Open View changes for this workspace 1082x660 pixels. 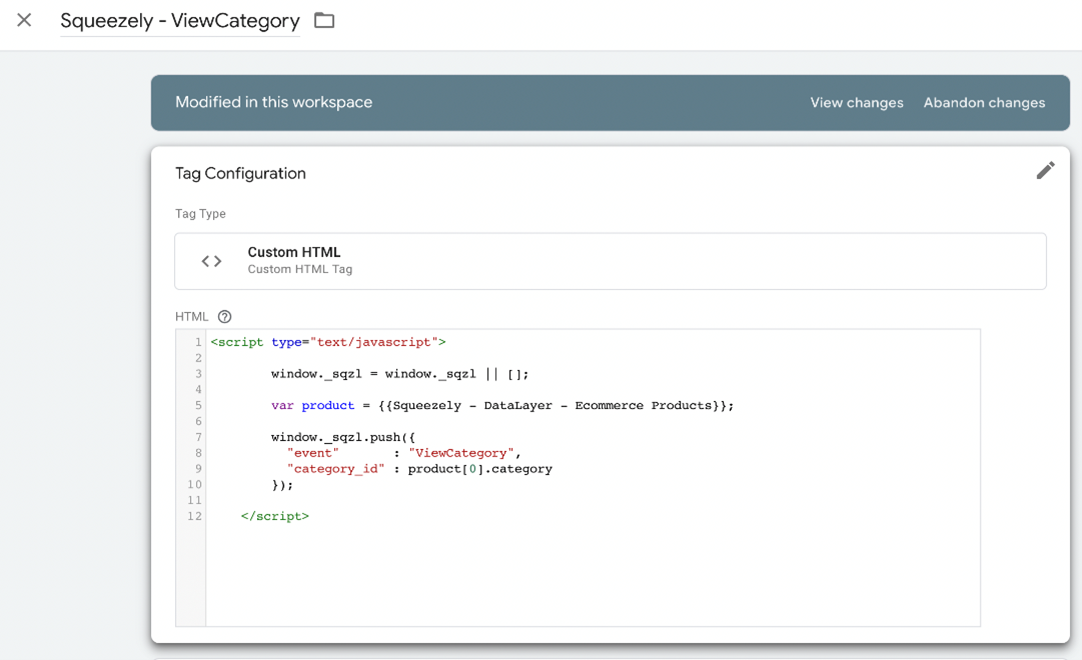click(856, 102)
